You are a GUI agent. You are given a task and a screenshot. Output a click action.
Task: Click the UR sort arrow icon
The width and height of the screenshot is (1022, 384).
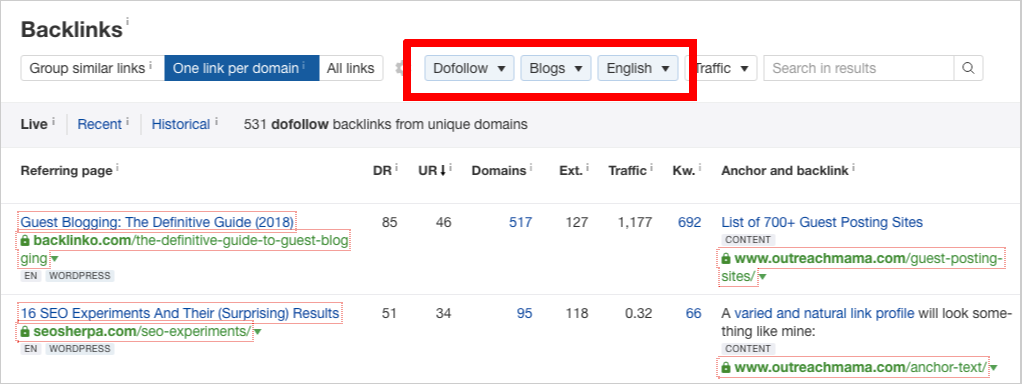(x=443, y=171)
